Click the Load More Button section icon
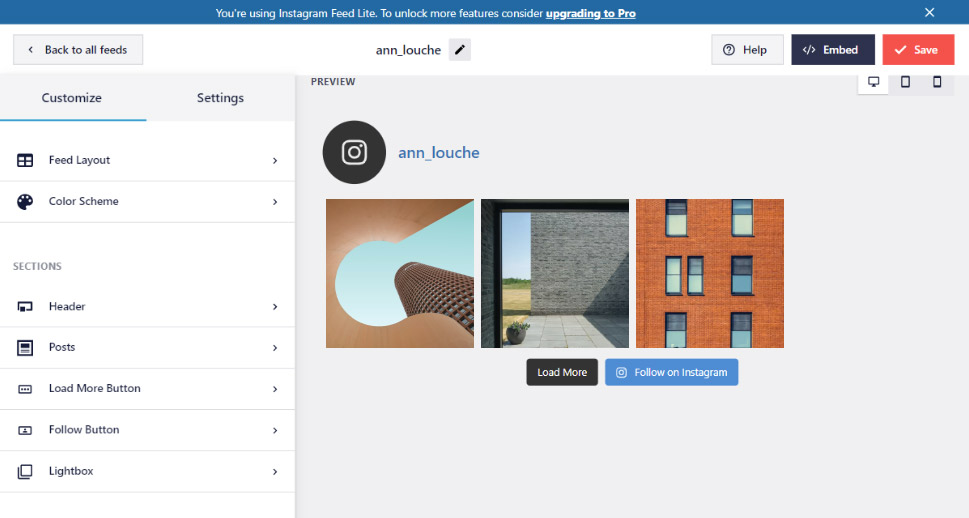The height and width of the screenshot is (518, 969). coord(25,389)
